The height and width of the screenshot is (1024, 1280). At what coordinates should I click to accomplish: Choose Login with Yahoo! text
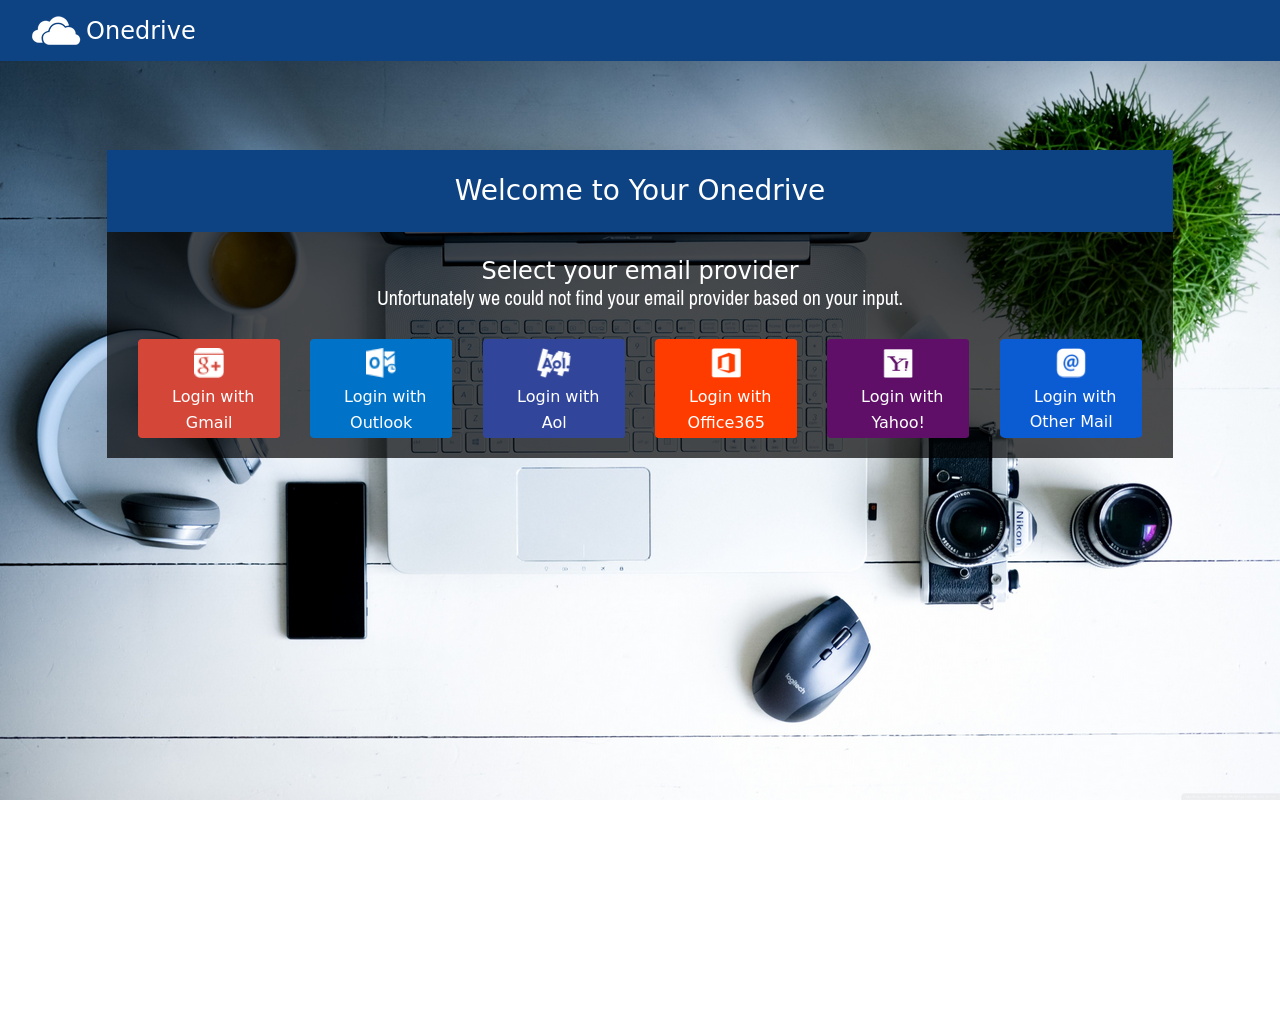click(x=901, y=409)
